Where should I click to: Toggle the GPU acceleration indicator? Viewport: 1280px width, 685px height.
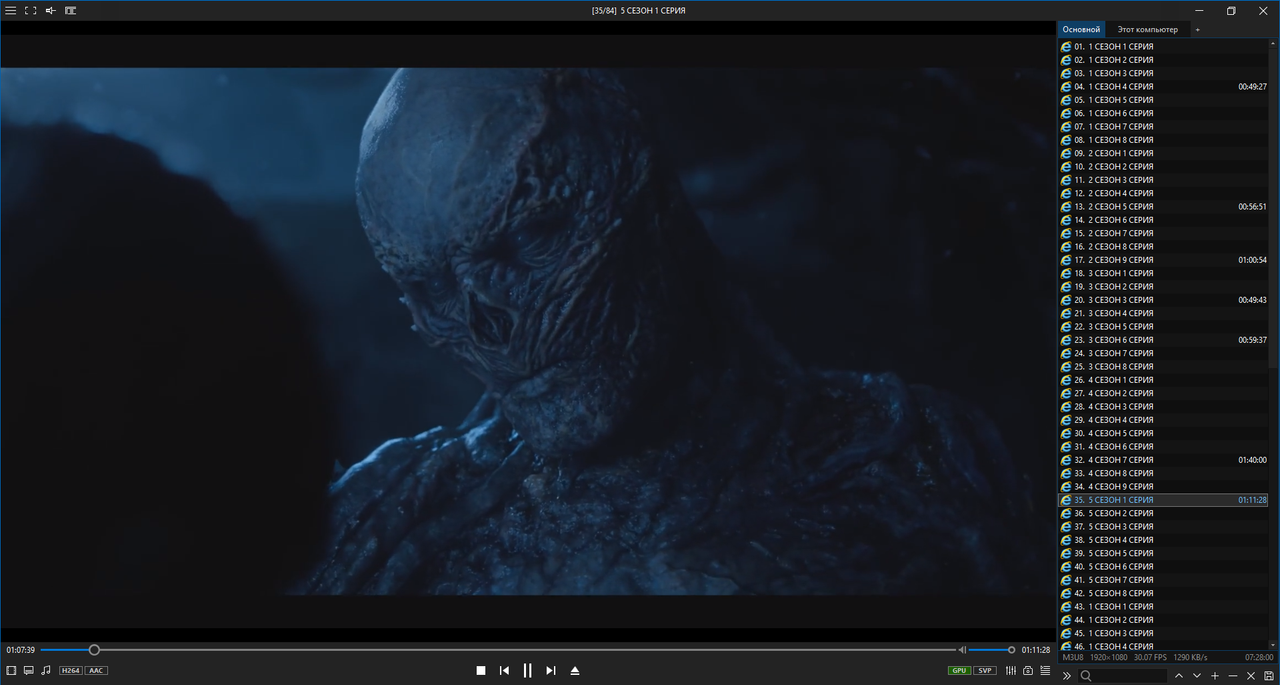pyautogui.click(x=960, y=670)
